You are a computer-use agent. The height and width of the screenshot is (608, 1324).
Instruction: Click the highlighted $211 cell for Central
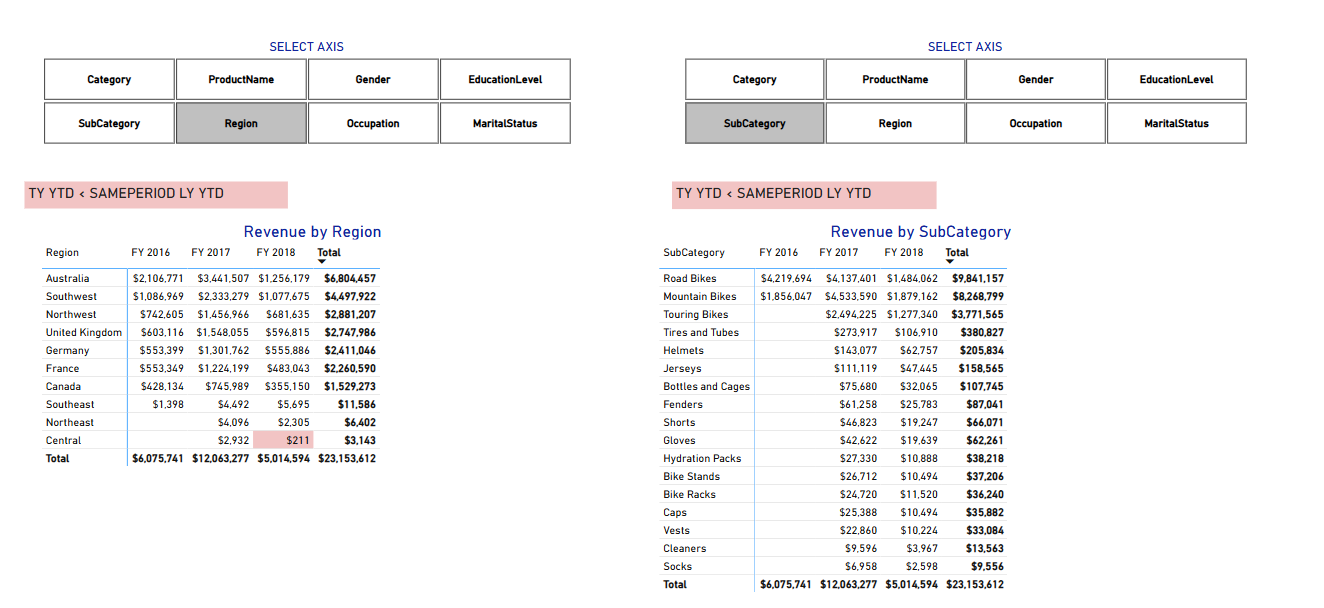[x=283, y=440]
